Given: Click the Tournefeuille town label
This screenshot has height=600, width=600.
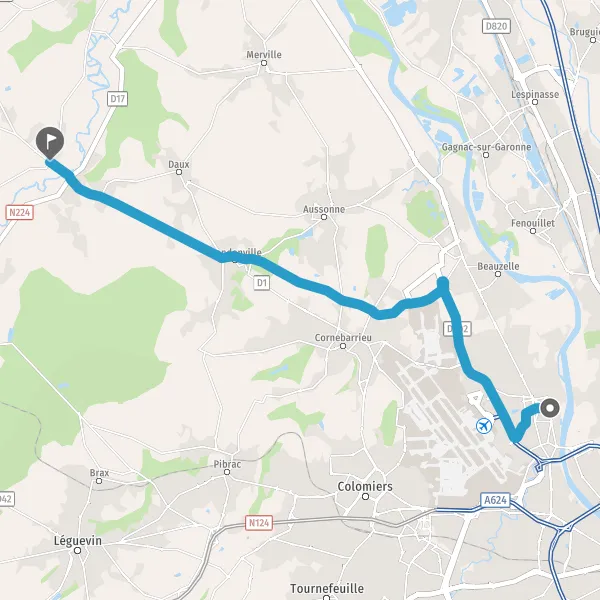Looking at the screenshot, I should (327, 588).
